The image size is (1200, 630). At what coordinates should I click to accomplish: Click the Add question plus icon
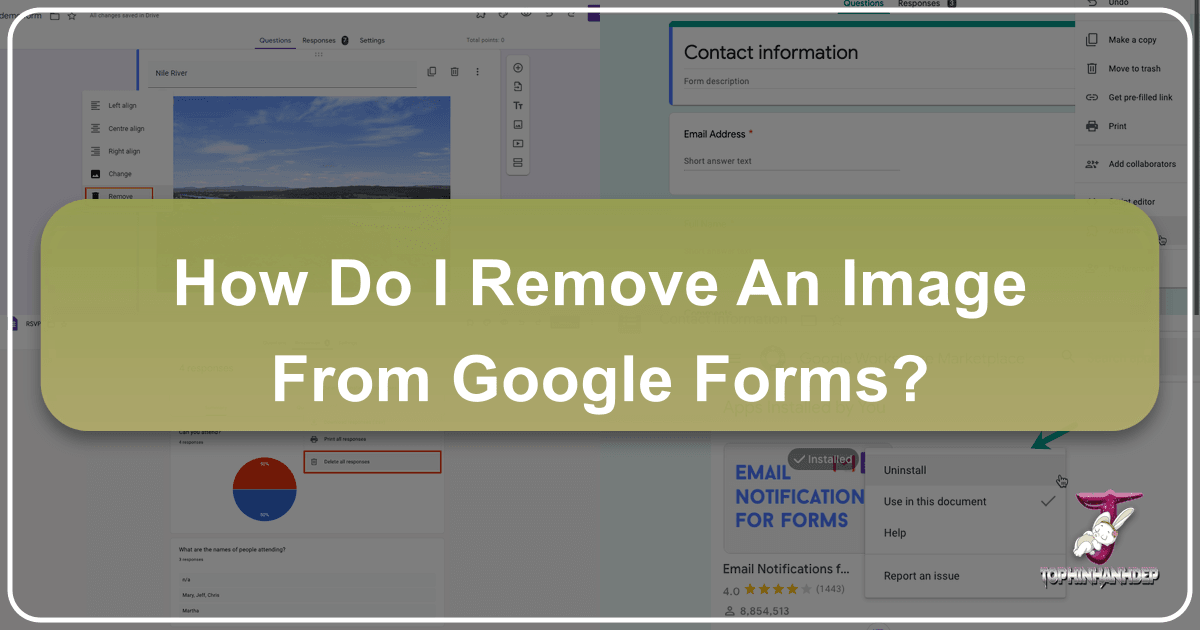518,68
